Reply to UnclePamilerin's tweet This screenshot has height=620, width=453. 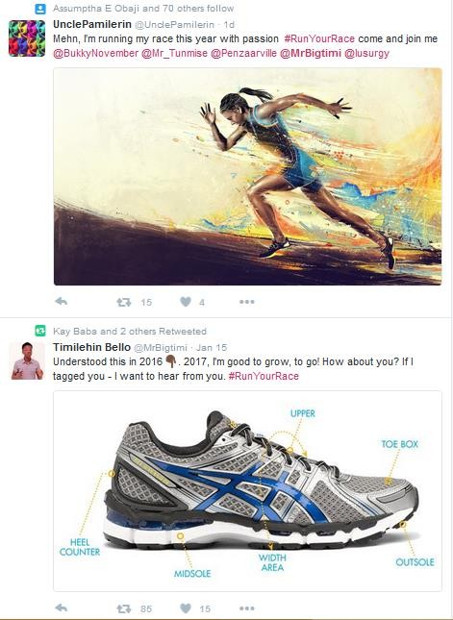click(61, 302)
